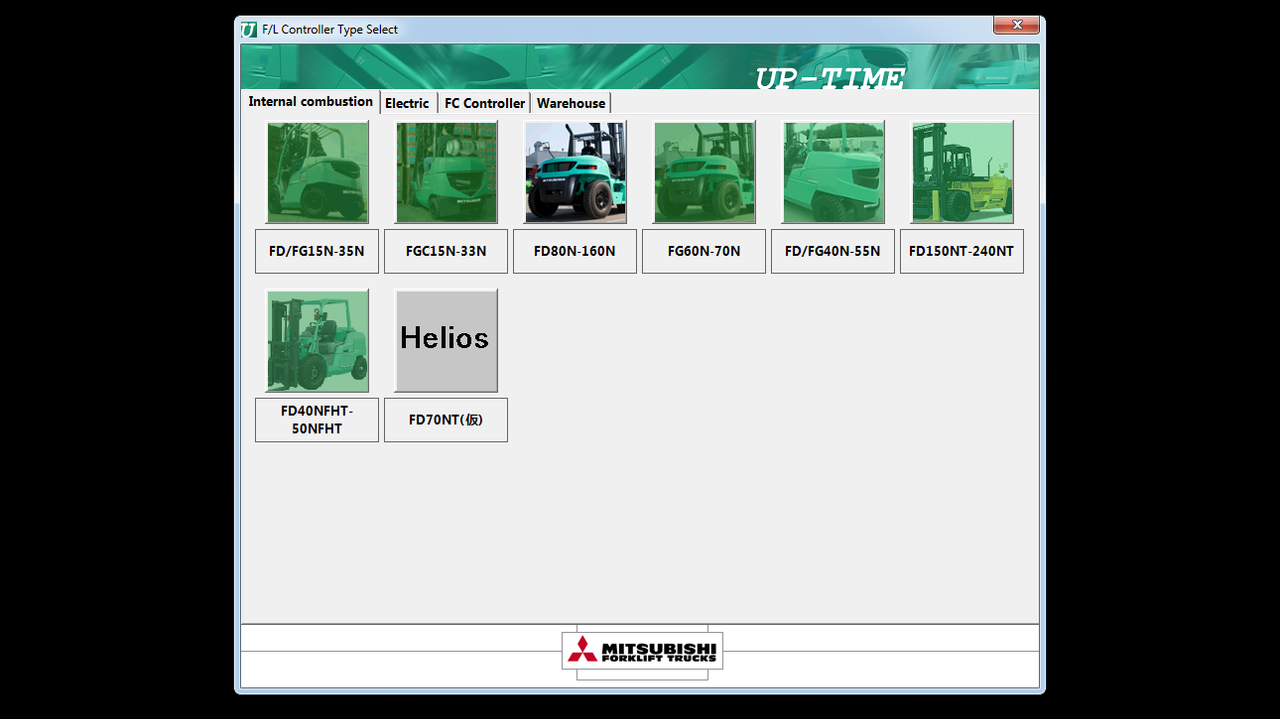
Task: Click the FD/FG15N-35N label button
Action: [317, 251]
